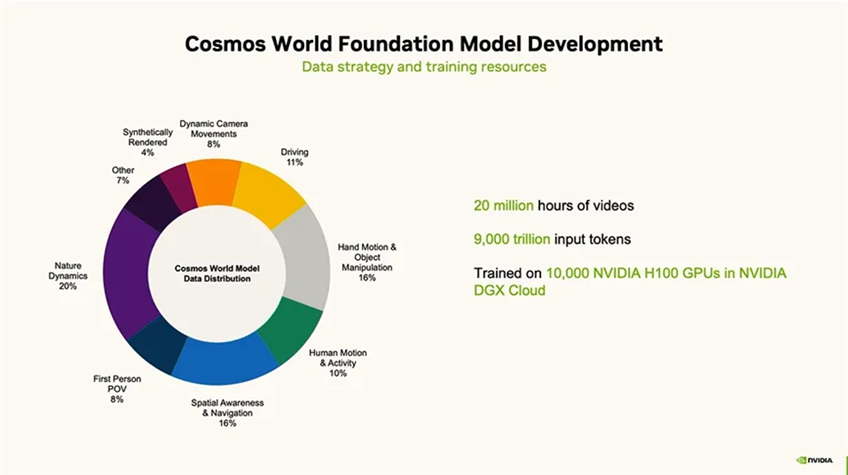This screenshot has width=848, height=475.
Task: Click the gray Hand Motion donut segment
Action: point(299,255)
